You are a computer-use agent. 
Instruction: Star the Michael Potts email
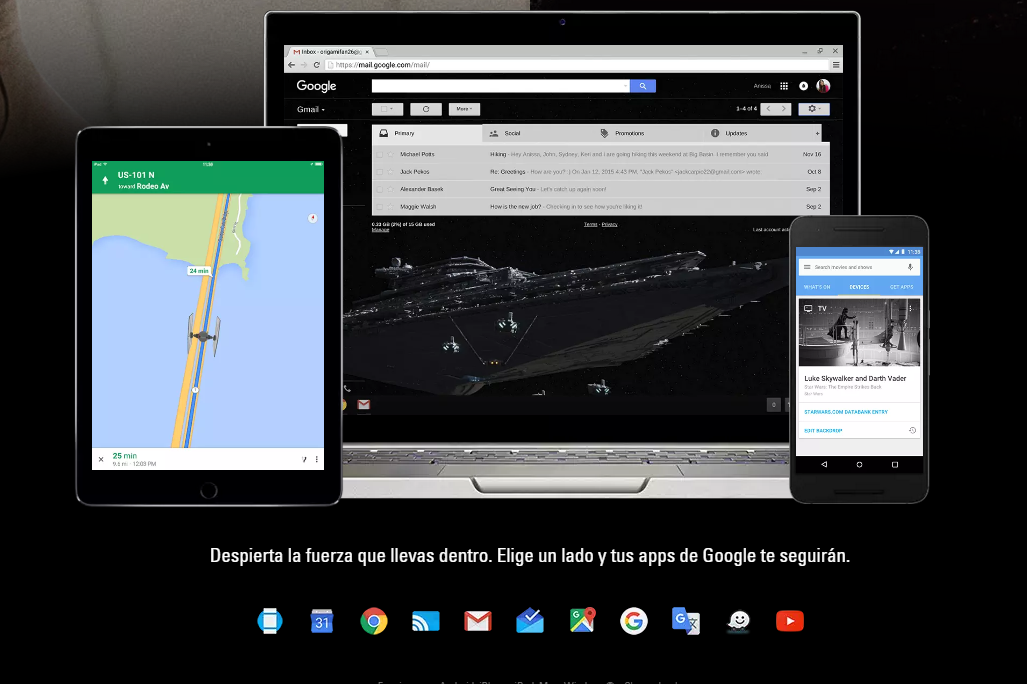(391, 155)
